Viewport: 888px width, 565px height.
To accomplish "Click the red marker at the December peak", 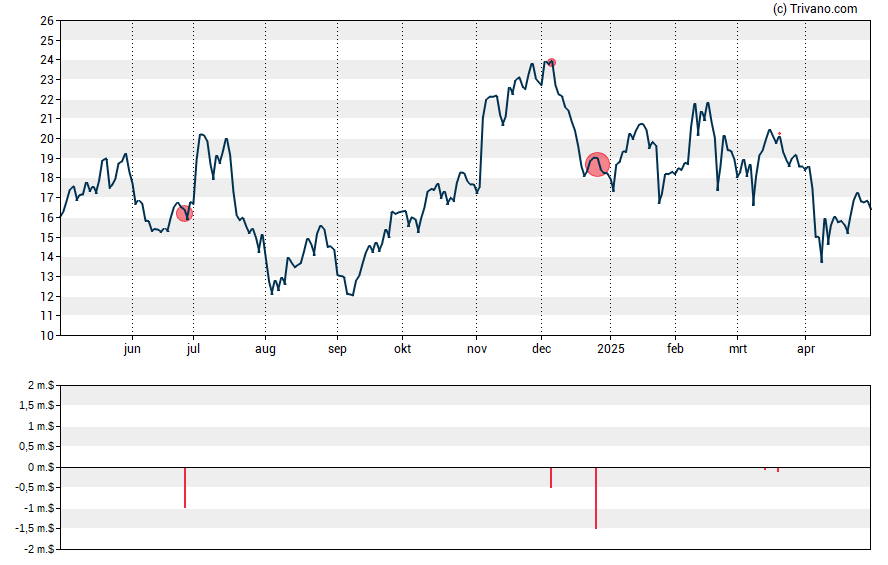I will point(552,63).
